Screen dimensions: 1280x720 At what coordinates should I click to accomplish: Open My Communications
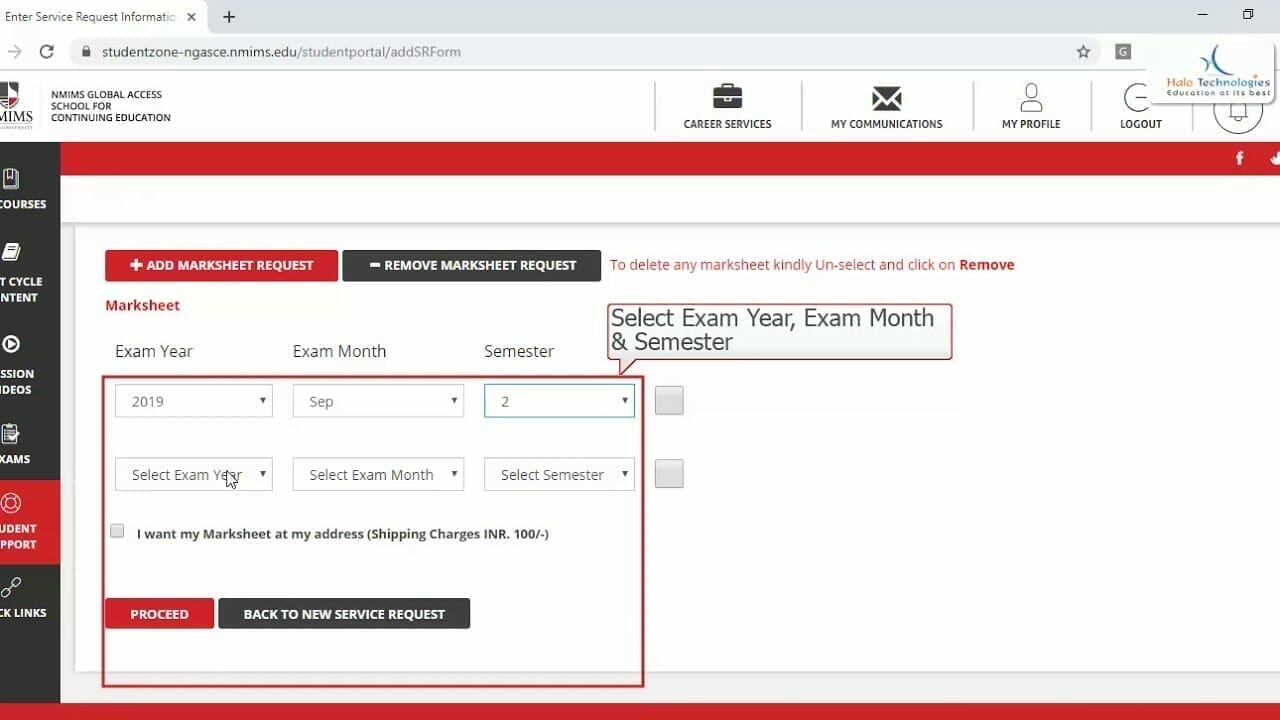886,106
